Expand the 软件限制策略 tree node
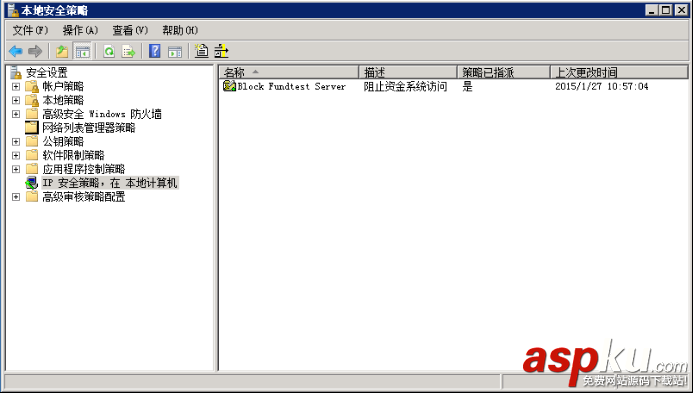 click(x=16, y=156)
